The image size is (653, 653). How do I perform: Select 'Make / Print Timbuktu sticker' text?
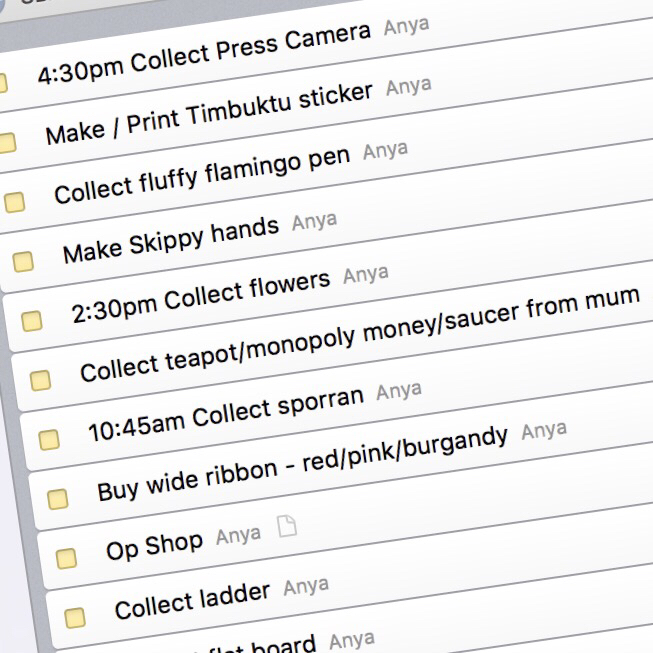coord(209,114)
